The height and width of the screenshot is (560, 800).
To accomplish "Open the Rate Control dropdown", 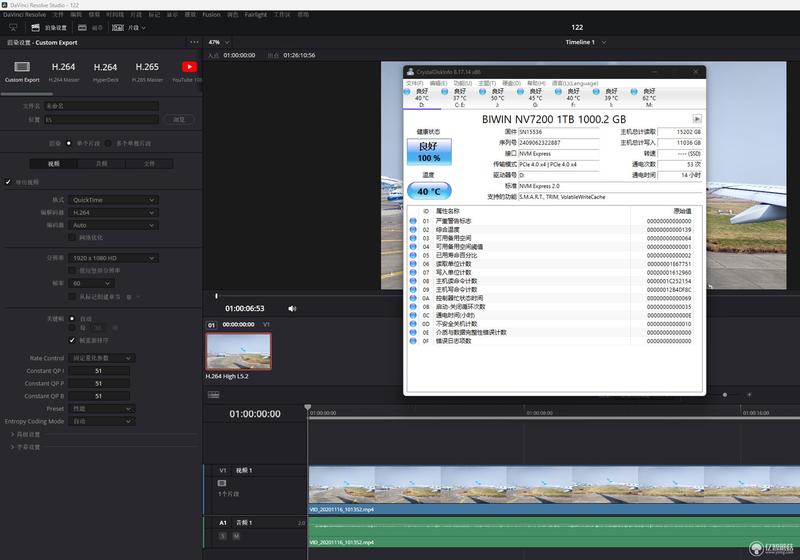I will tap(102, 358).
